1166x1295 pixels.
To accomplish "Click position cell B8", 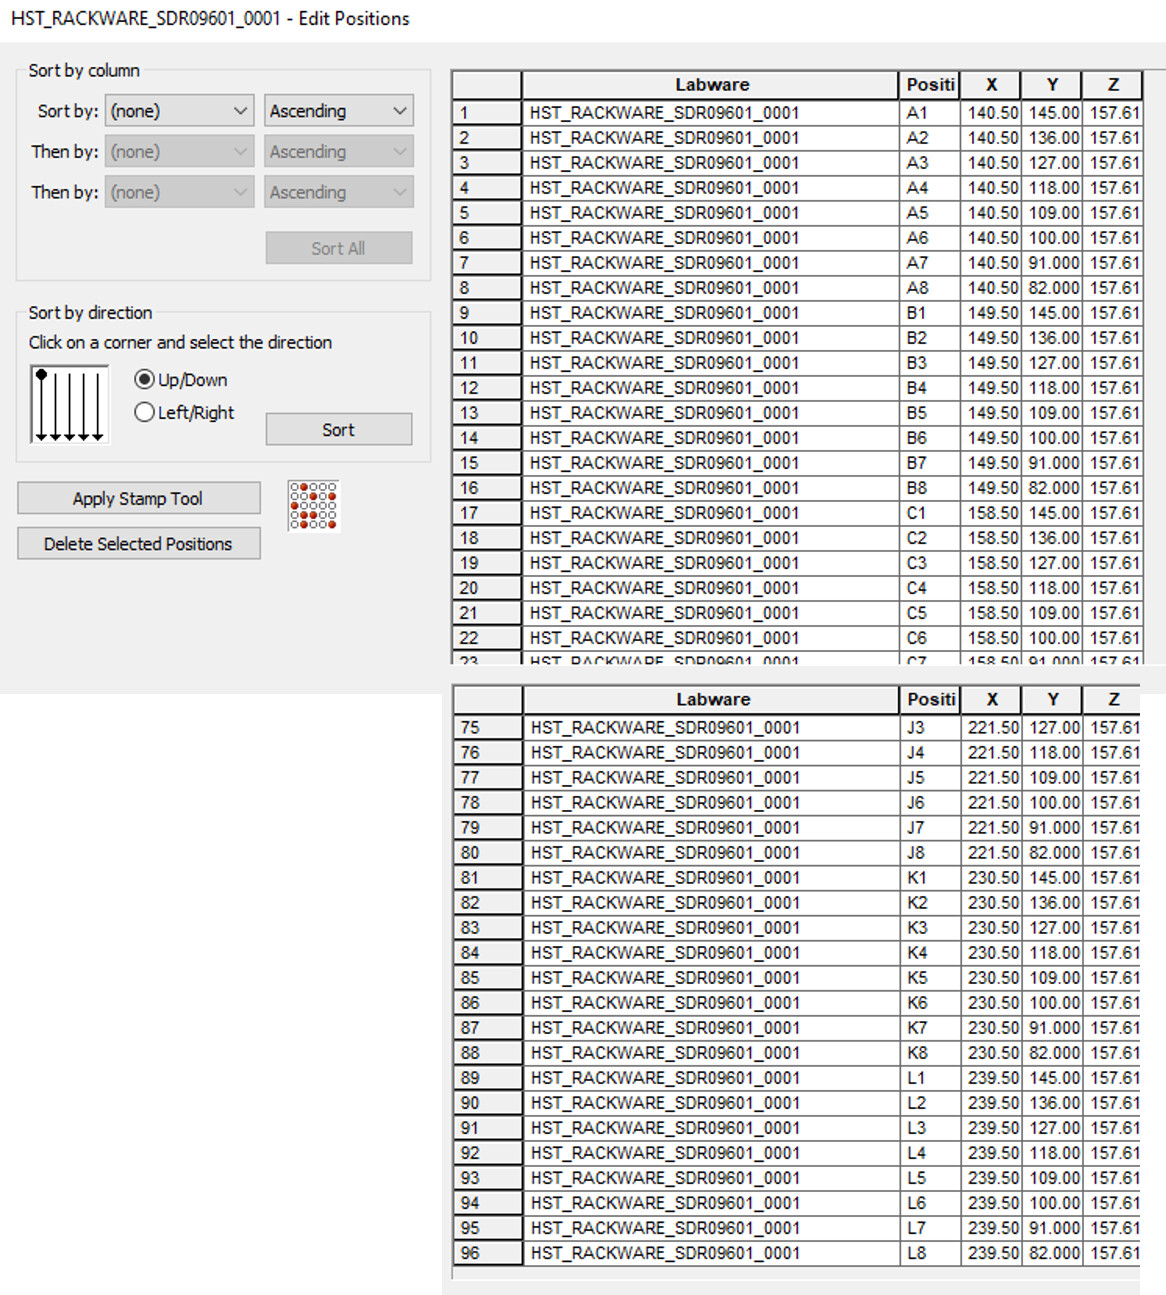I will (x=930, y=488).
